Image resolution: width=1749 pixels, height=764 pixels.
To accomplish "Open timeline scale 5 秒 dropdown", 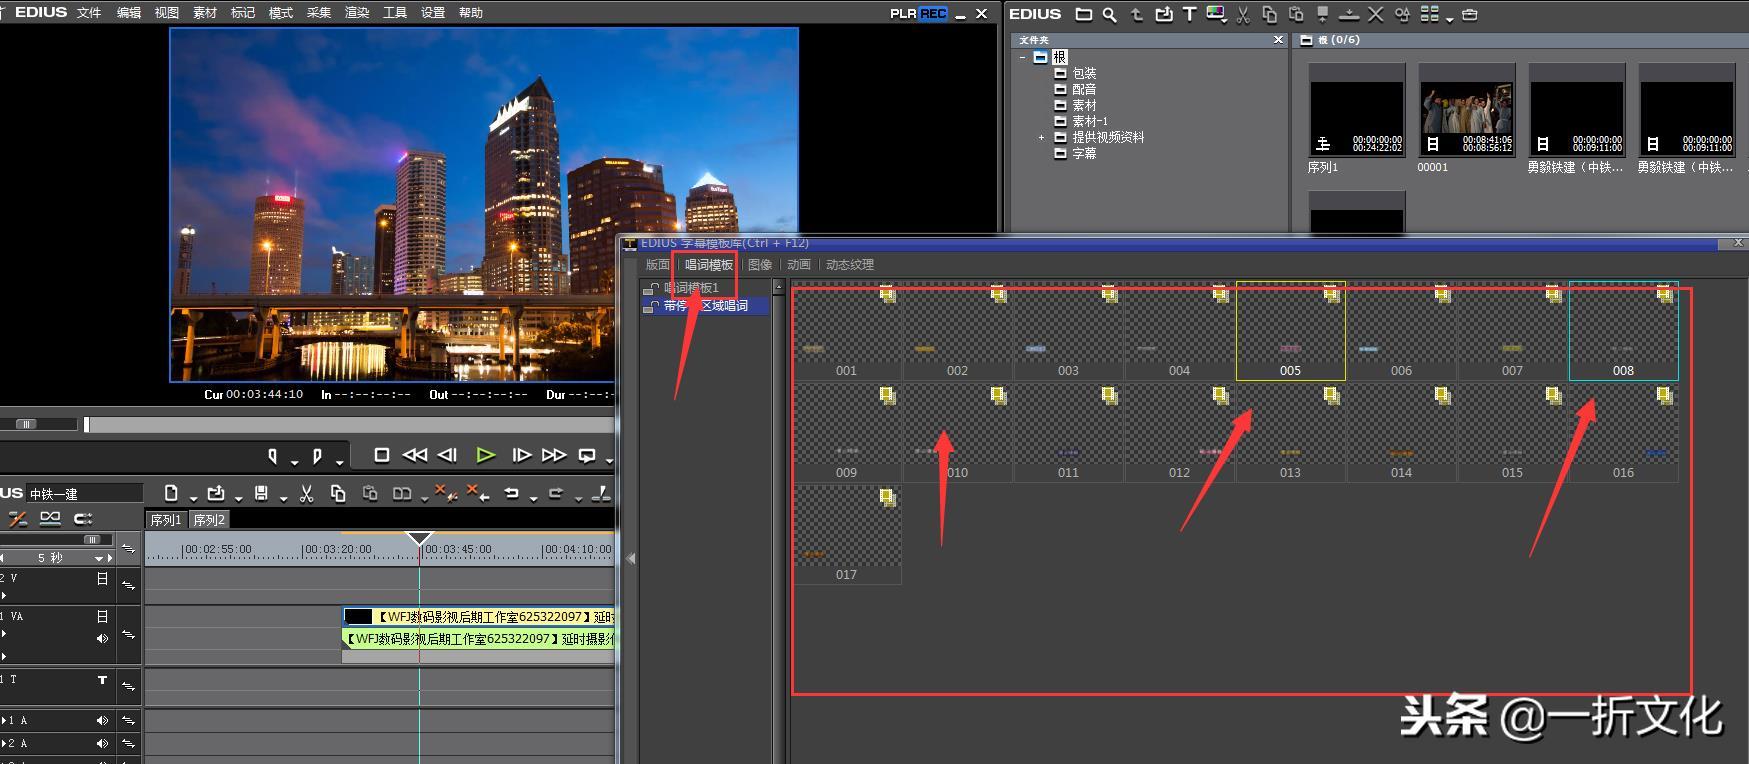I will (x=98, y=558).
